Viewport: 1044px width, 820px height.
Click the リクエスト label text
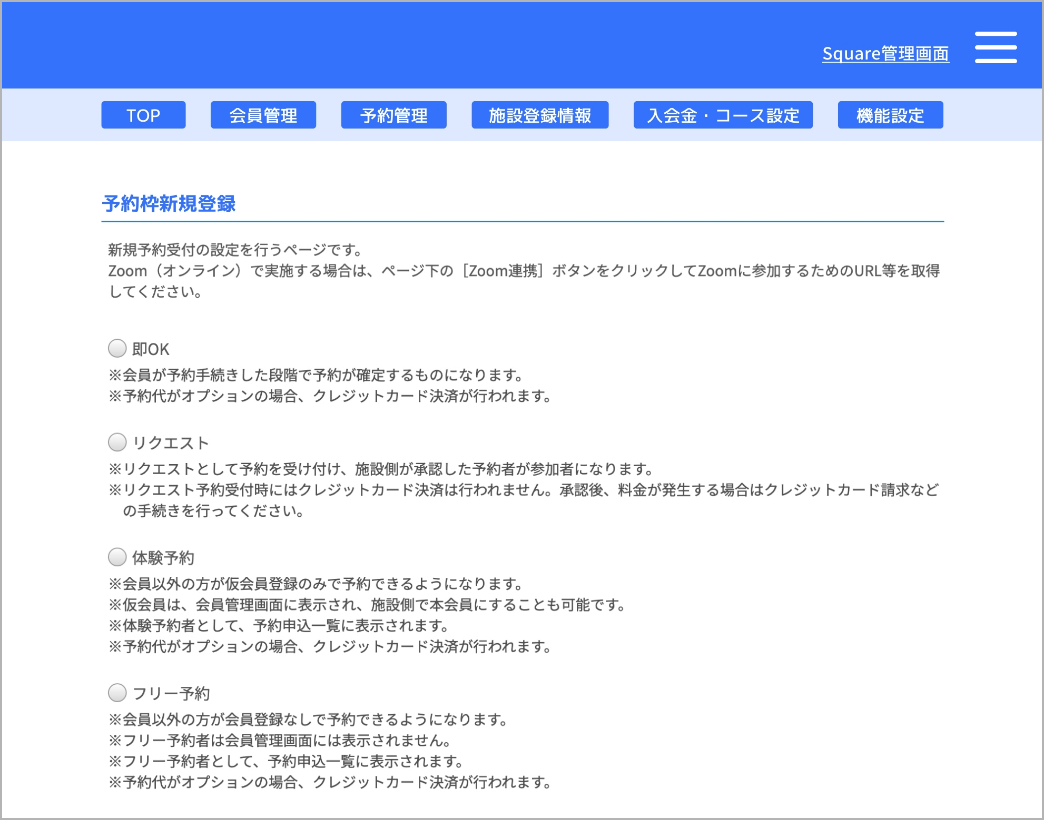click(x=170, y=443)
